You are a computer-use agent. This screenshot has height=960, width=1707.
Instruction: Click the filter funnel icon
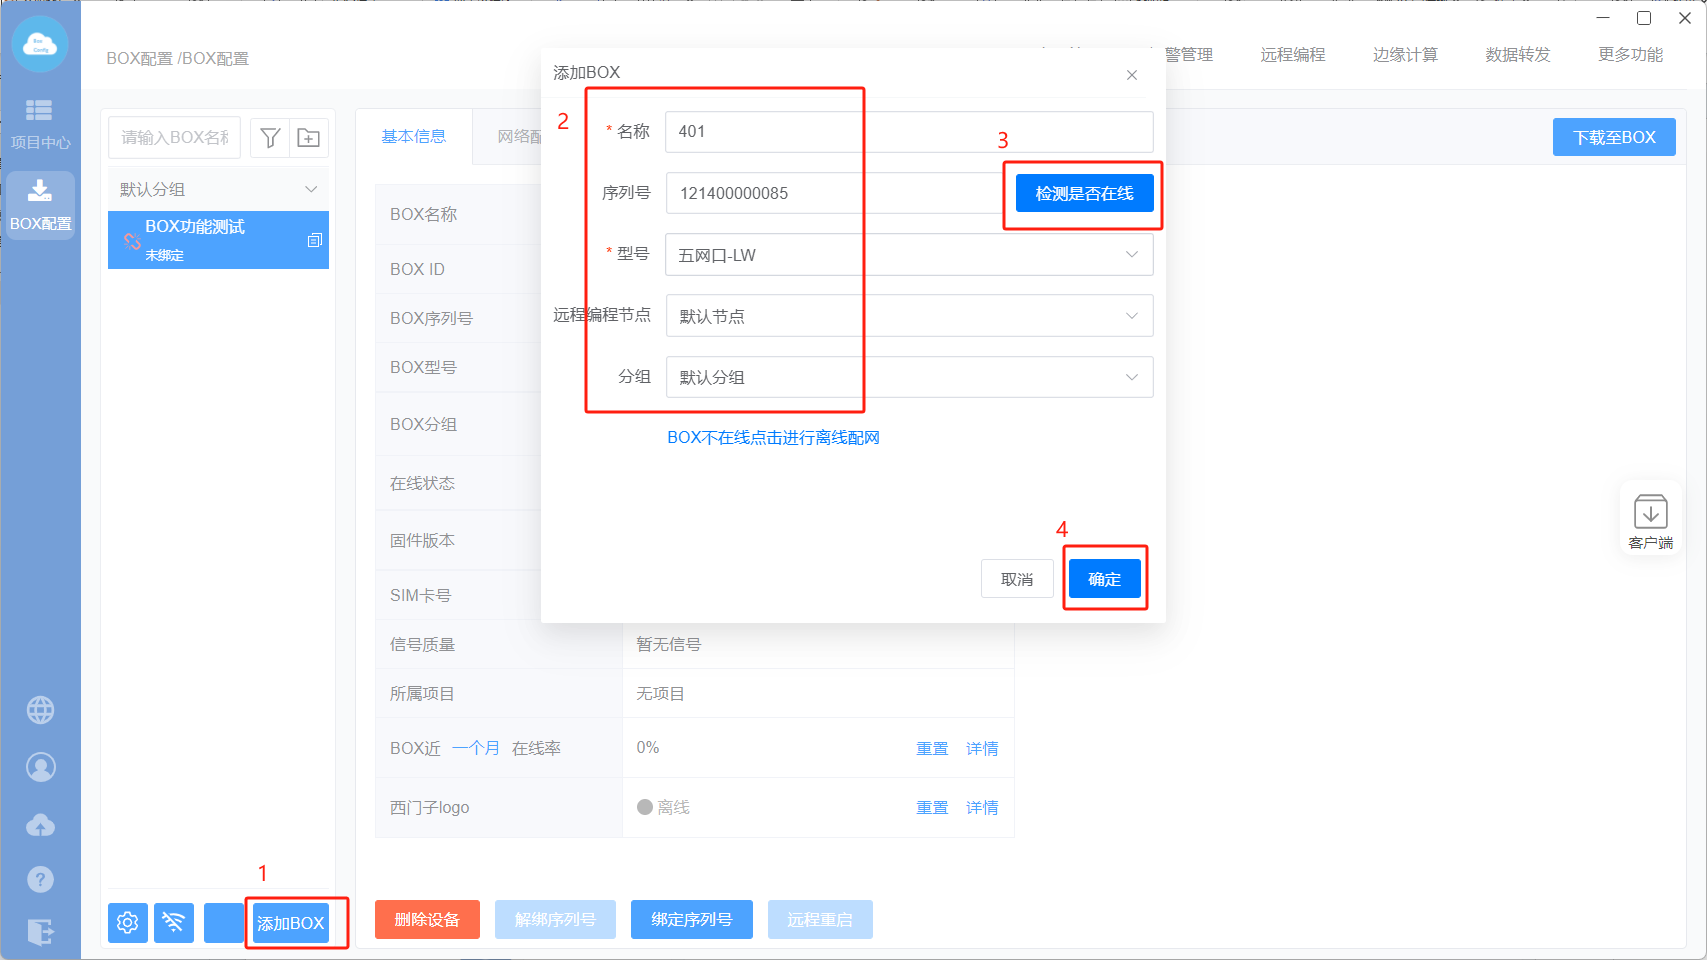[270, 138]
